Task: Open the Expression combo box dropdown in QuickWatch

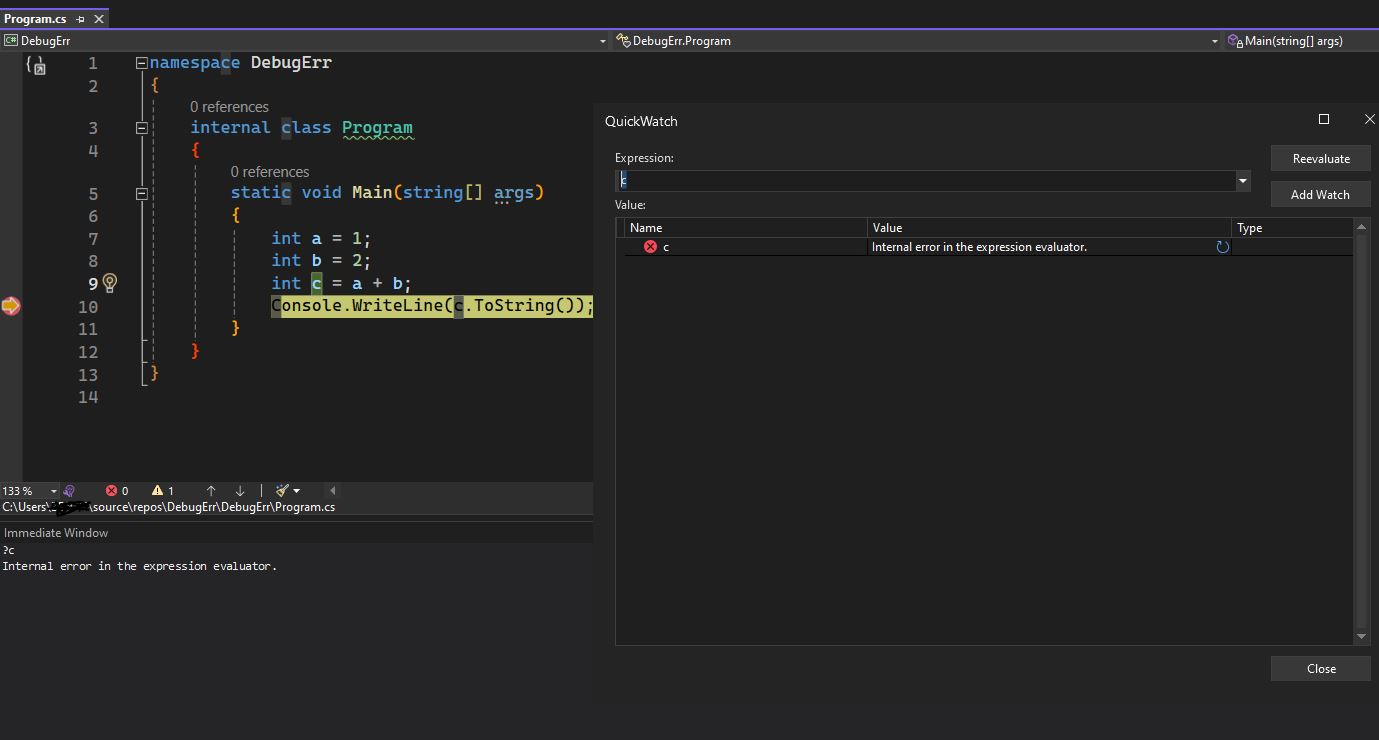Action: click(1243, 181)
